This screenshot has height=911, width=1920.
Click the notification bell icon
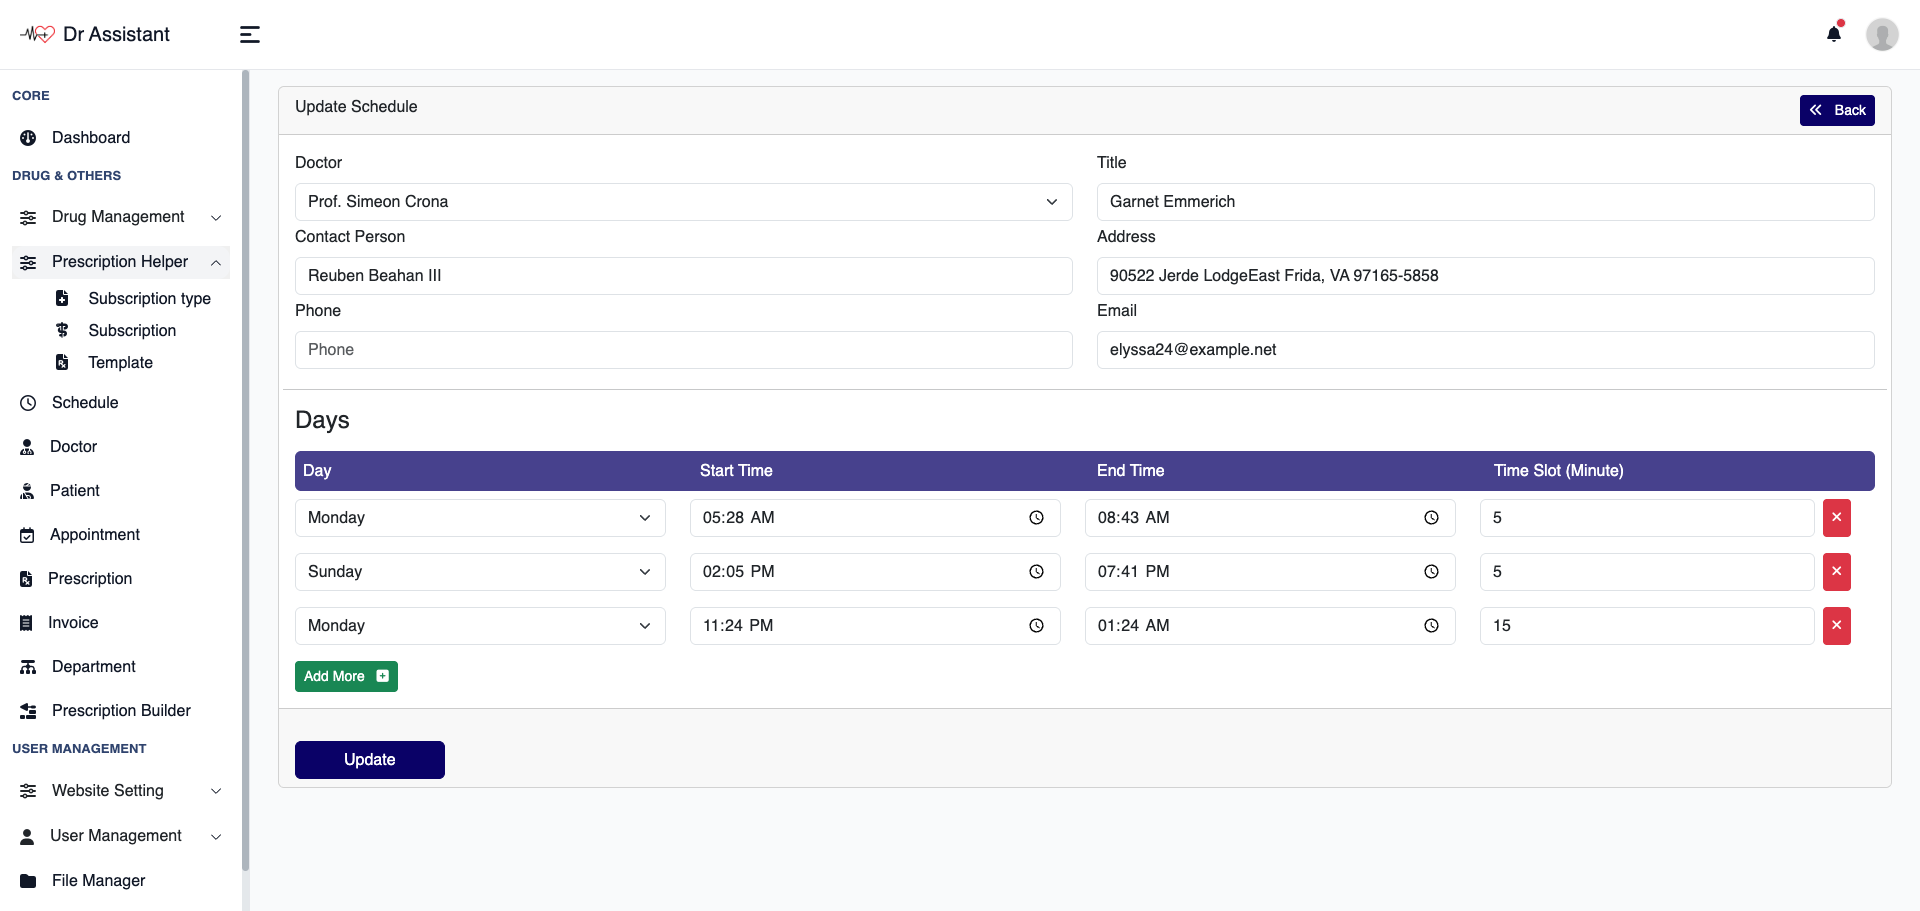coord(1833,34)
